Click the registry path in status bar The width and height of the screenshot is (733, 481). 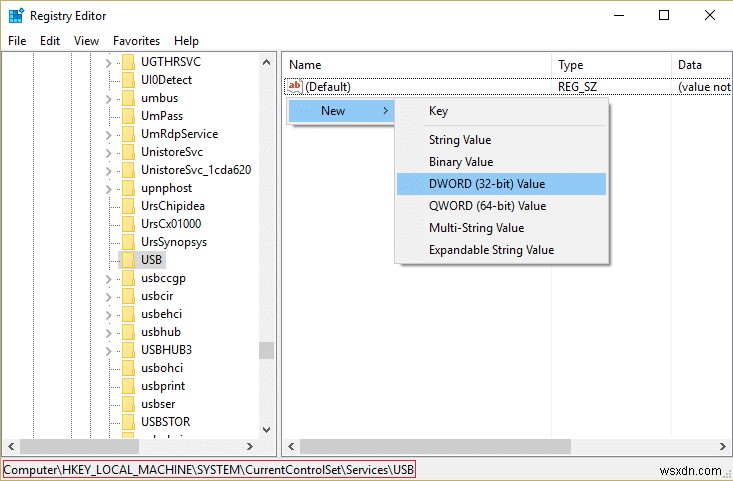(x=209, y=469)
